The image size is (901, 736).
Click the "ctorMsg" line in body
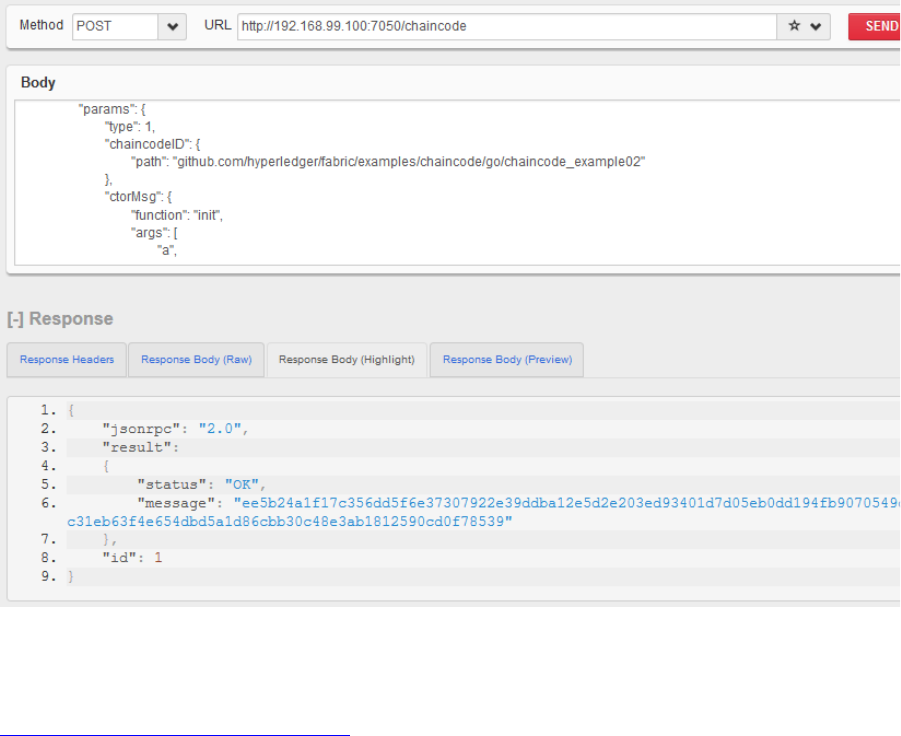138,197
